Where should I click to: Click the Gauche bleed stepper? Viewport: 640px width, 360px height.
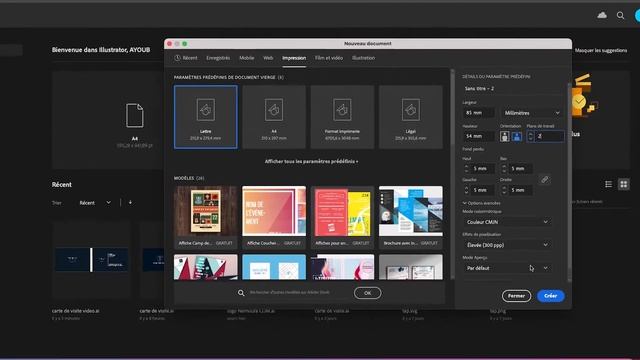coord(467,190)
